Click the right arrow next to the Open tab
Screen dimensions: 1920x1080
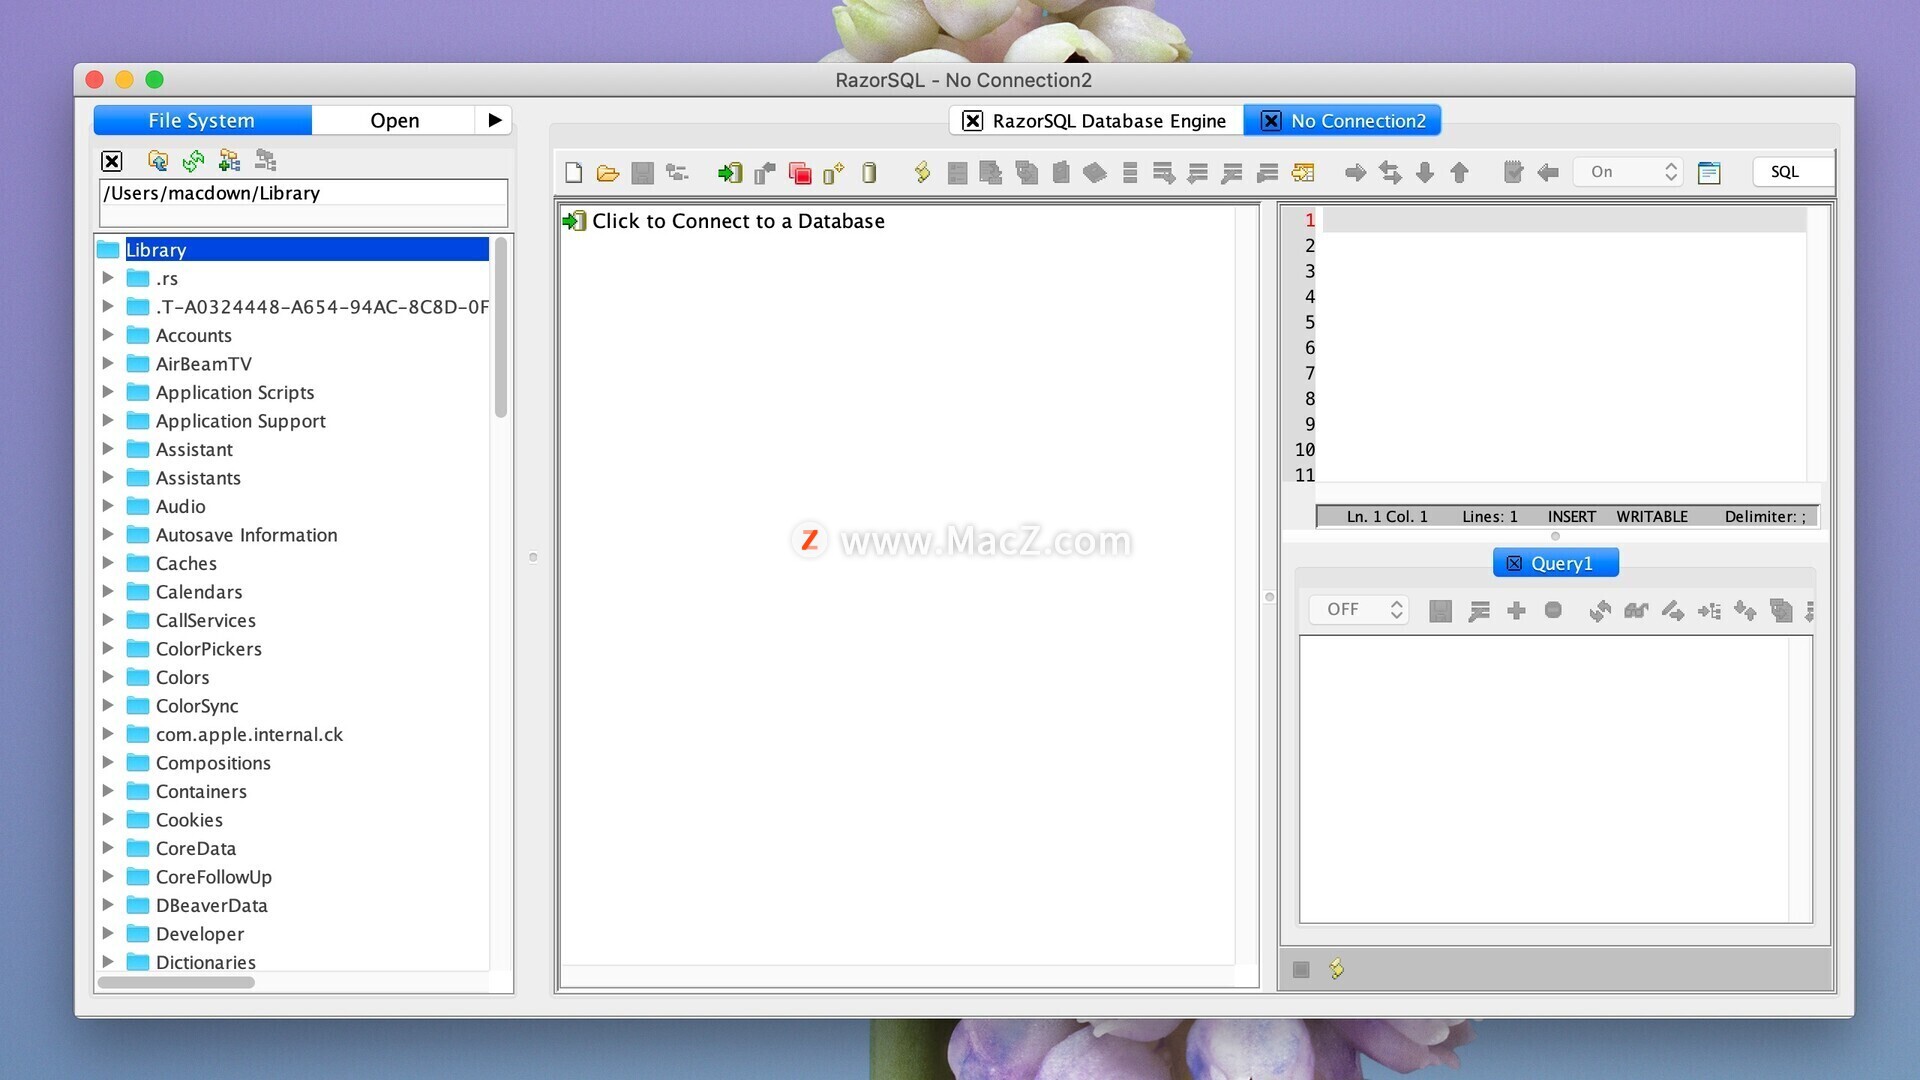[x=494, y=120]
